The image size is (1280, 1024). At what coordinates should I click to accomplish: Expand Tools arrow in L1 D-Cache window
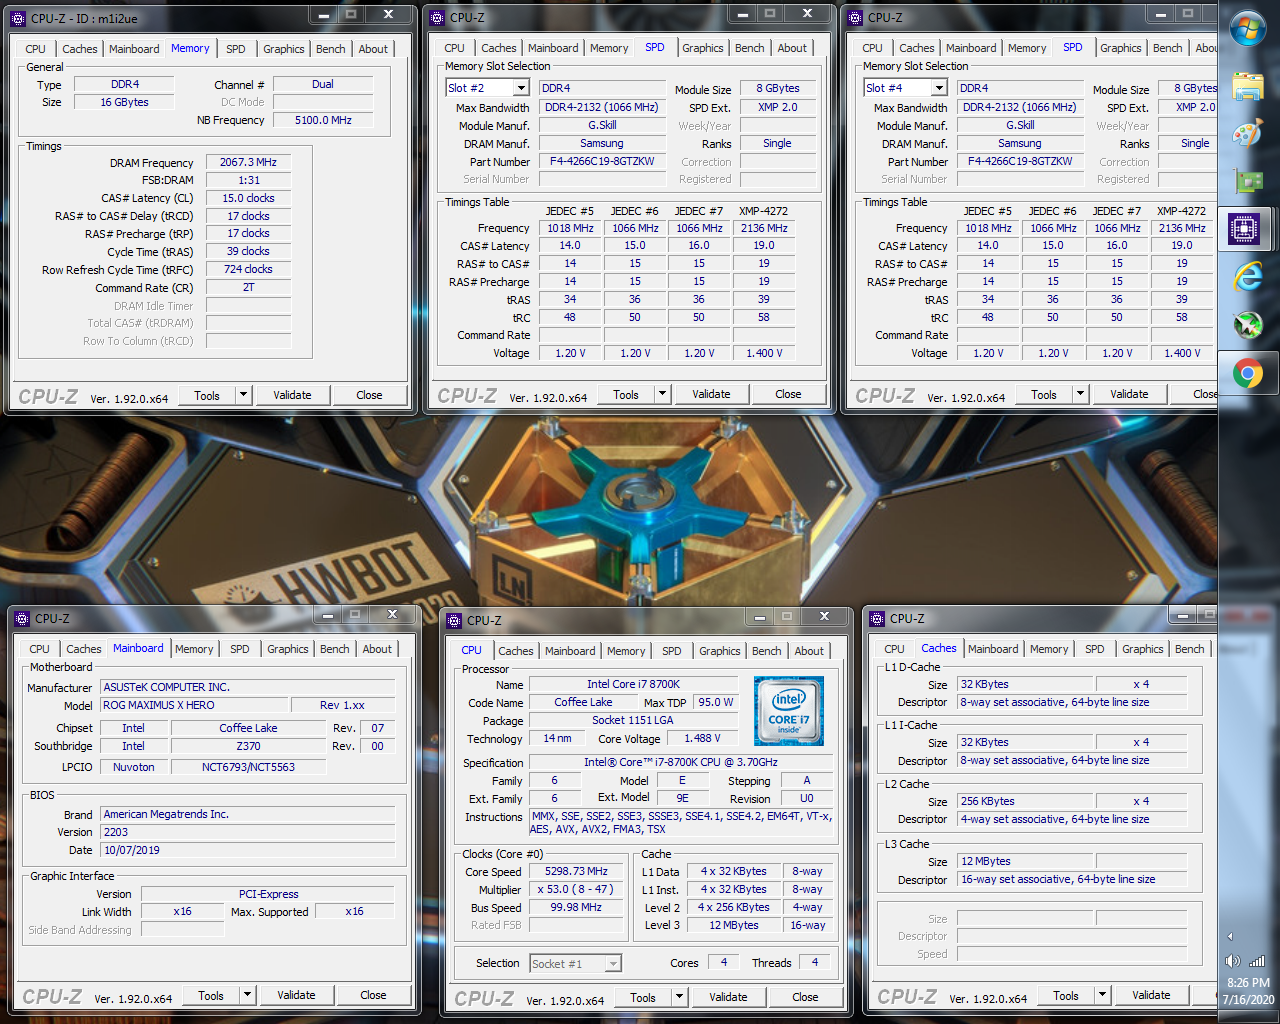(x=1102, y=995)
